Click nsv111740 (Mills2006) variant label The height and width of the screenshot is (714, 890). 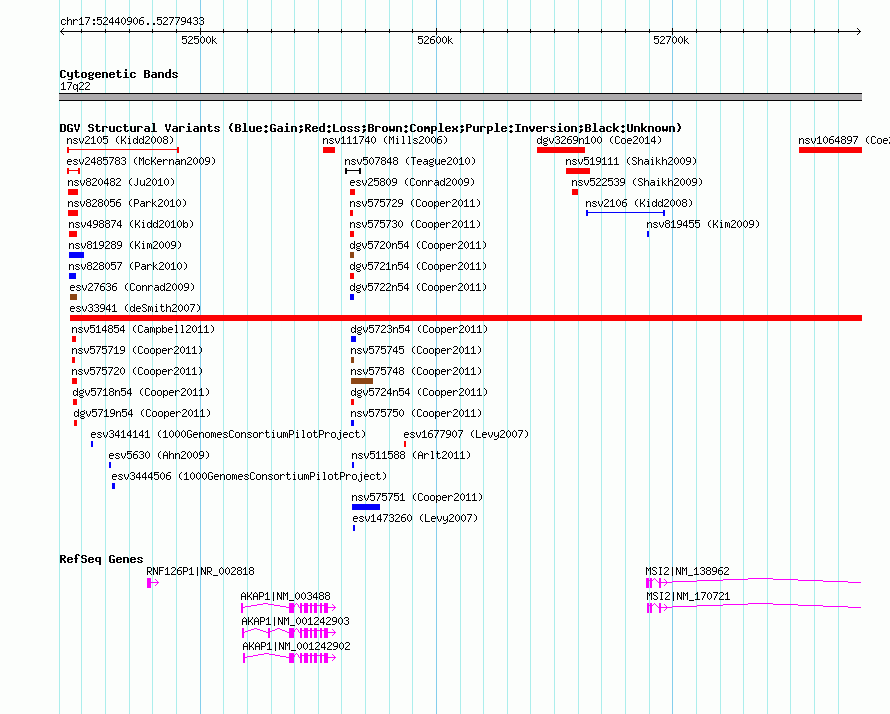(385, 140)
